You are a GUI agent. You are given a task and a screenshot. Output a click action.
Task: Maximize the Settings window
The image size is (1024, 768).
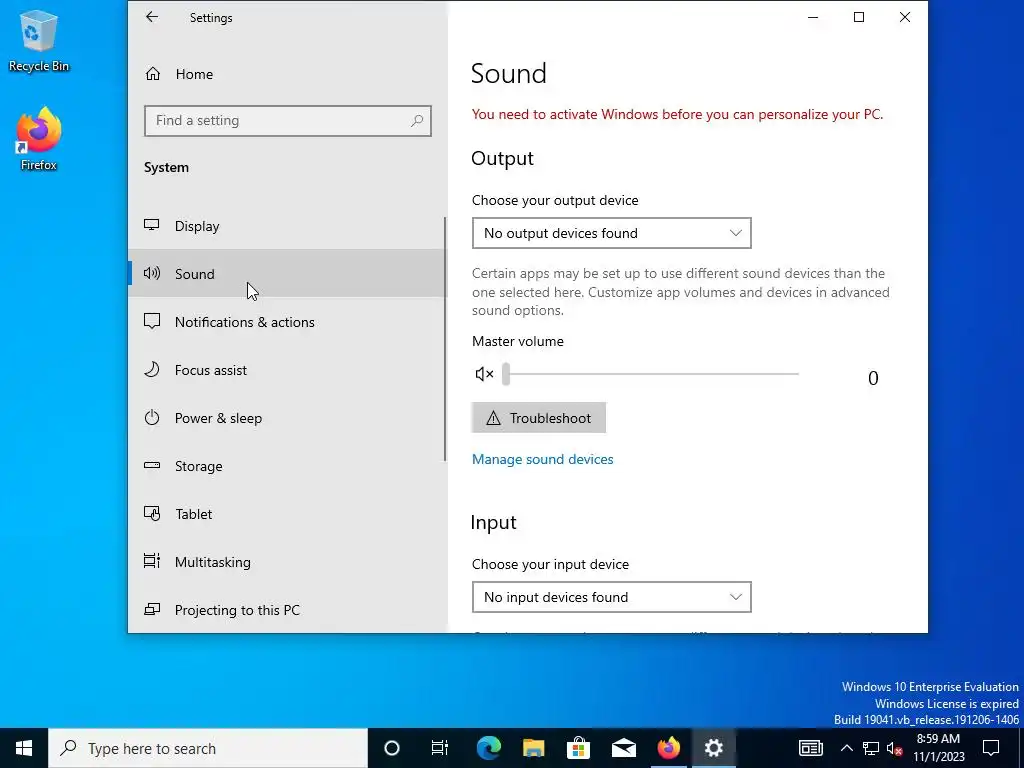(859, 17)
